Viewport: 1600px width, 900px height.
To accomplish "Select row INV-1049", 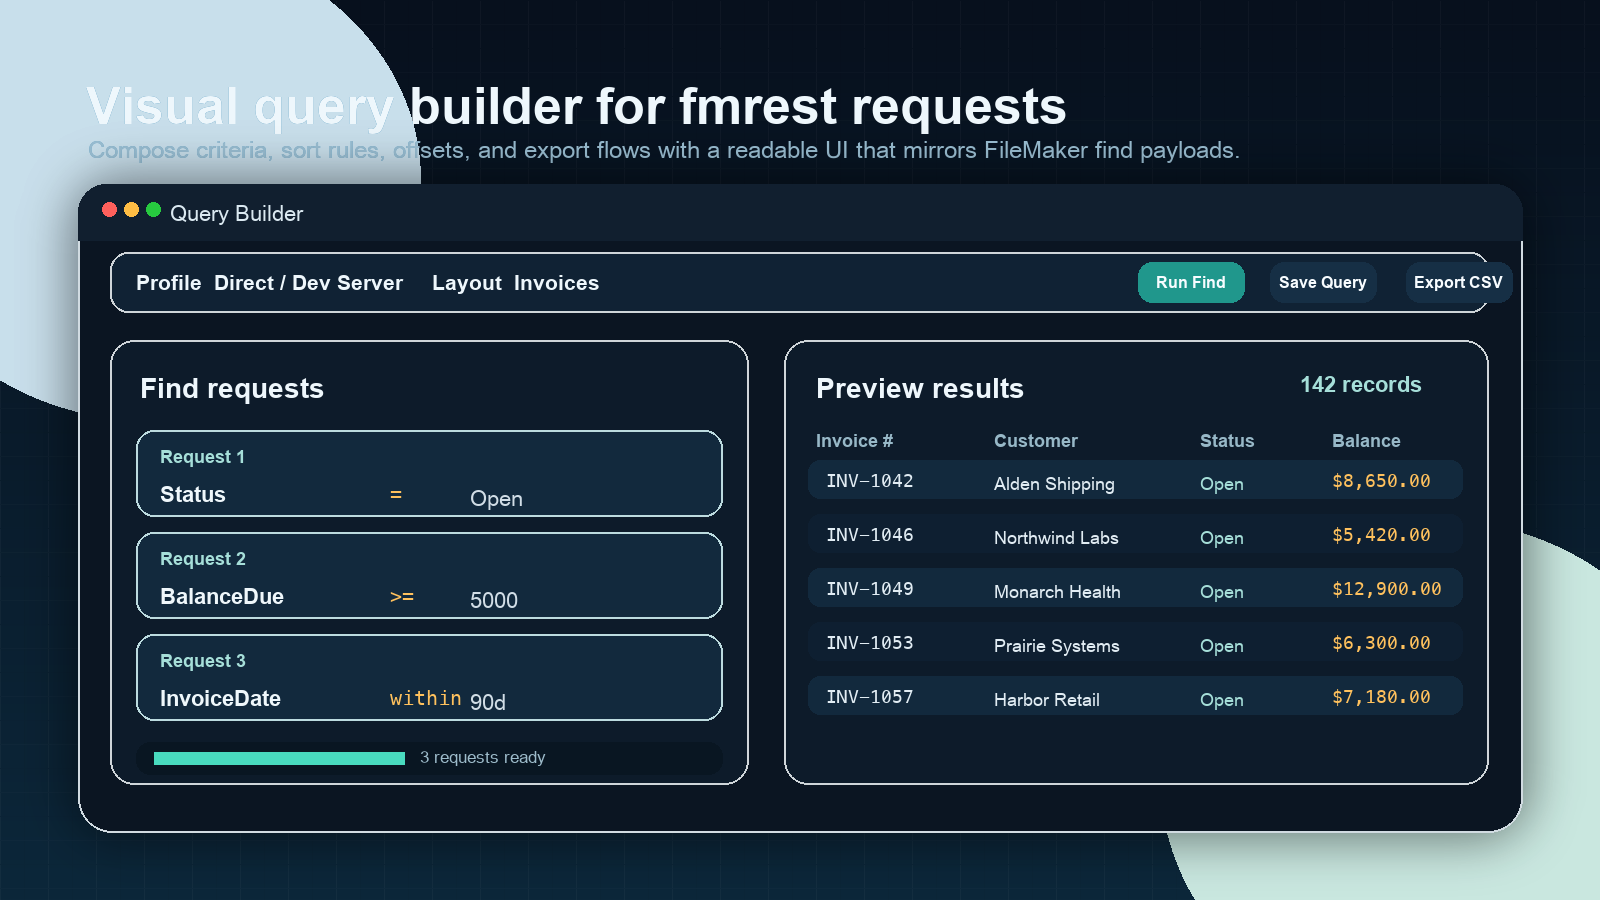I will [1135, 588].
